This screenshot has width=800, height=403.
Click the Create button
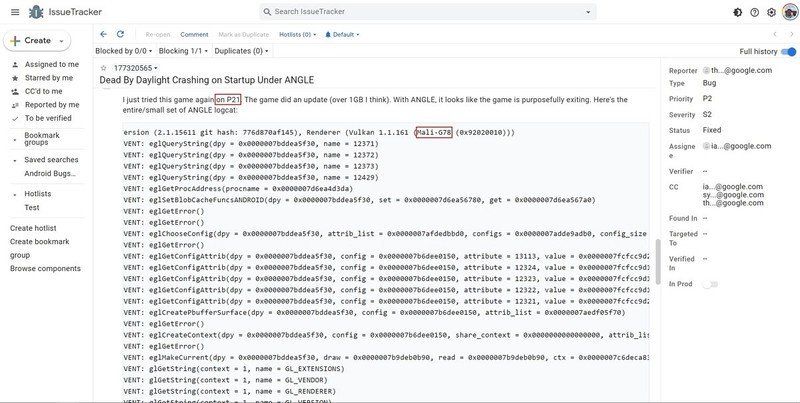coord(37,40)
